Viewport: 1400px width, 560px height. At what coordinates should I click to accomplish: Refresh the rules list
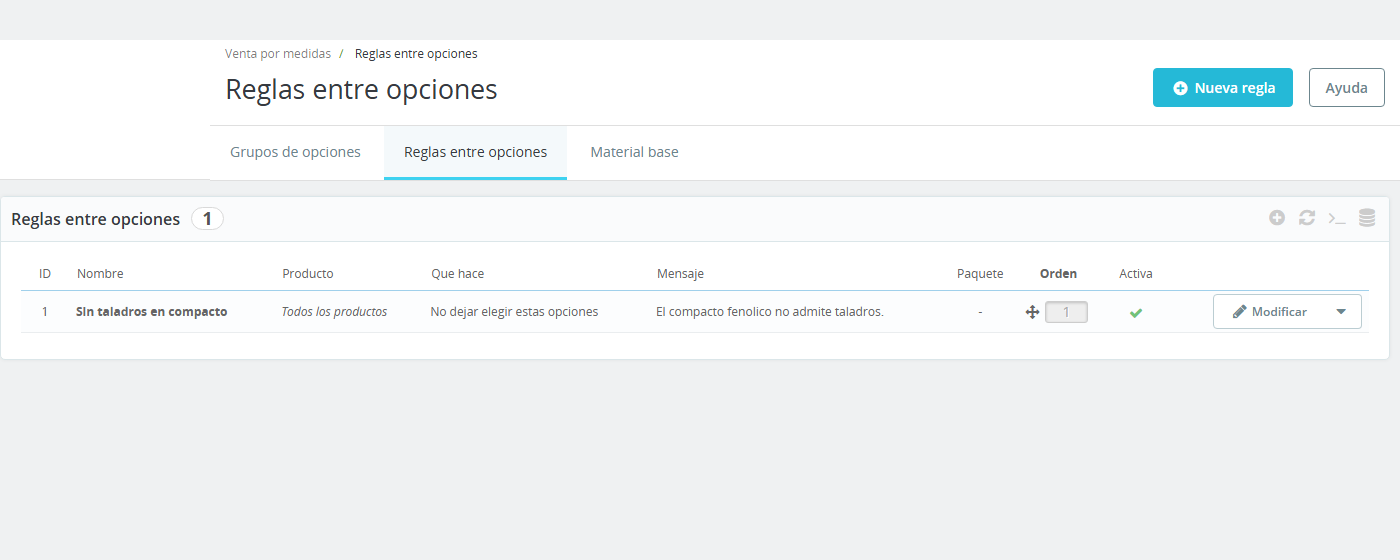tap(1307, 218)
